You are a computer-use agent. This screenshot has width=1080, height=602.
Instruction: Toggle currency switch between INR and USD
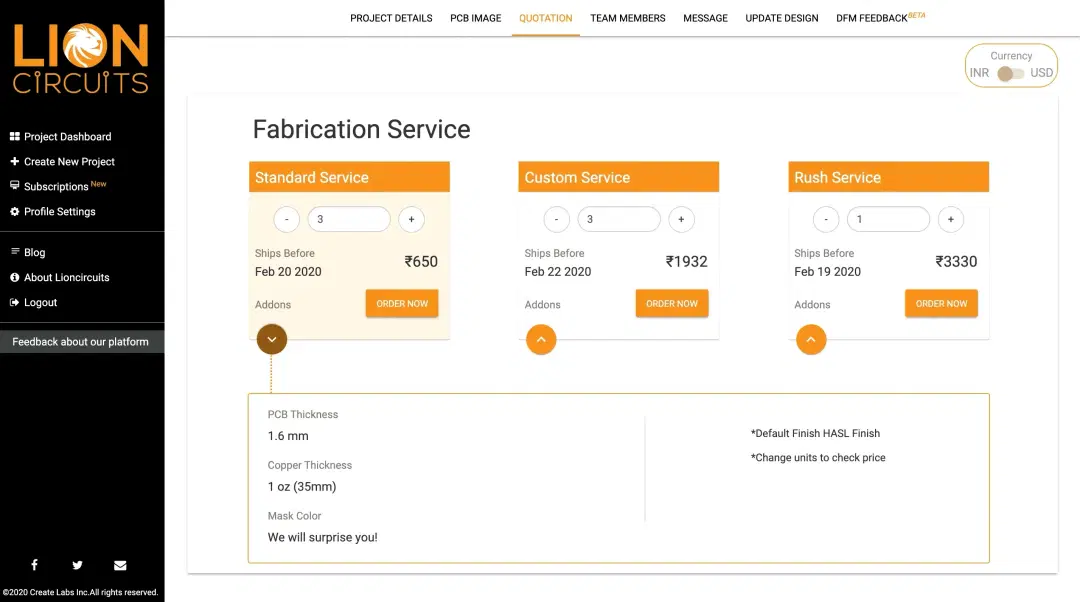1011,73
